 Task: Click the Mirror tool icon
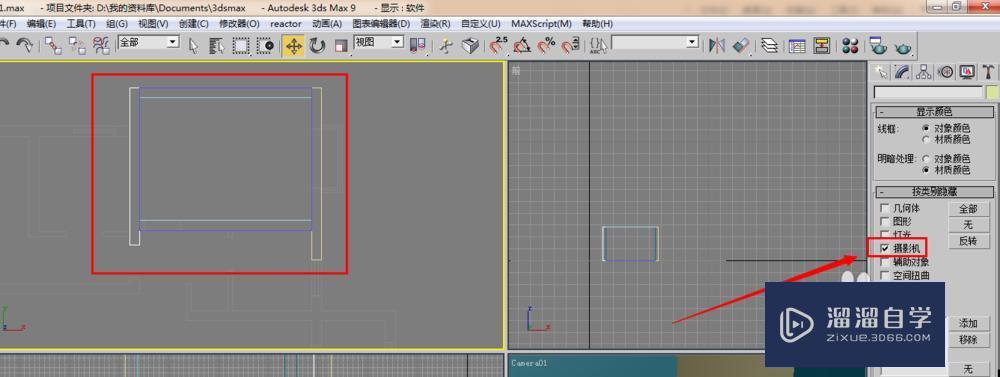(x=717, y=45)
